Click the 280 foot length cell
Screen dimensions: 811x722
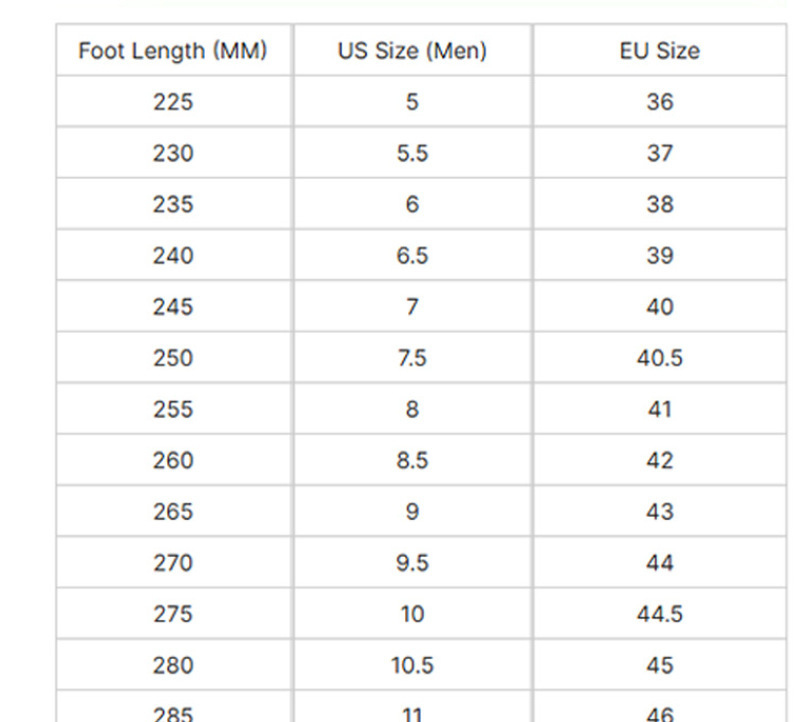(173, 665)
